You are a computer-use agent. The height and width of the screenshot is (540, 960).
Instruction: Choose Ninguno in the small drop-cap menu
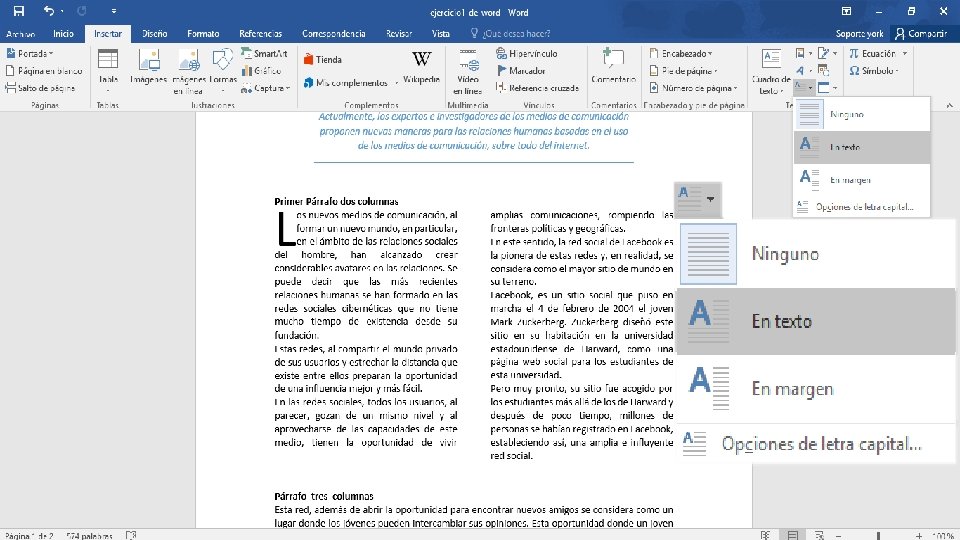click(861, 114)
